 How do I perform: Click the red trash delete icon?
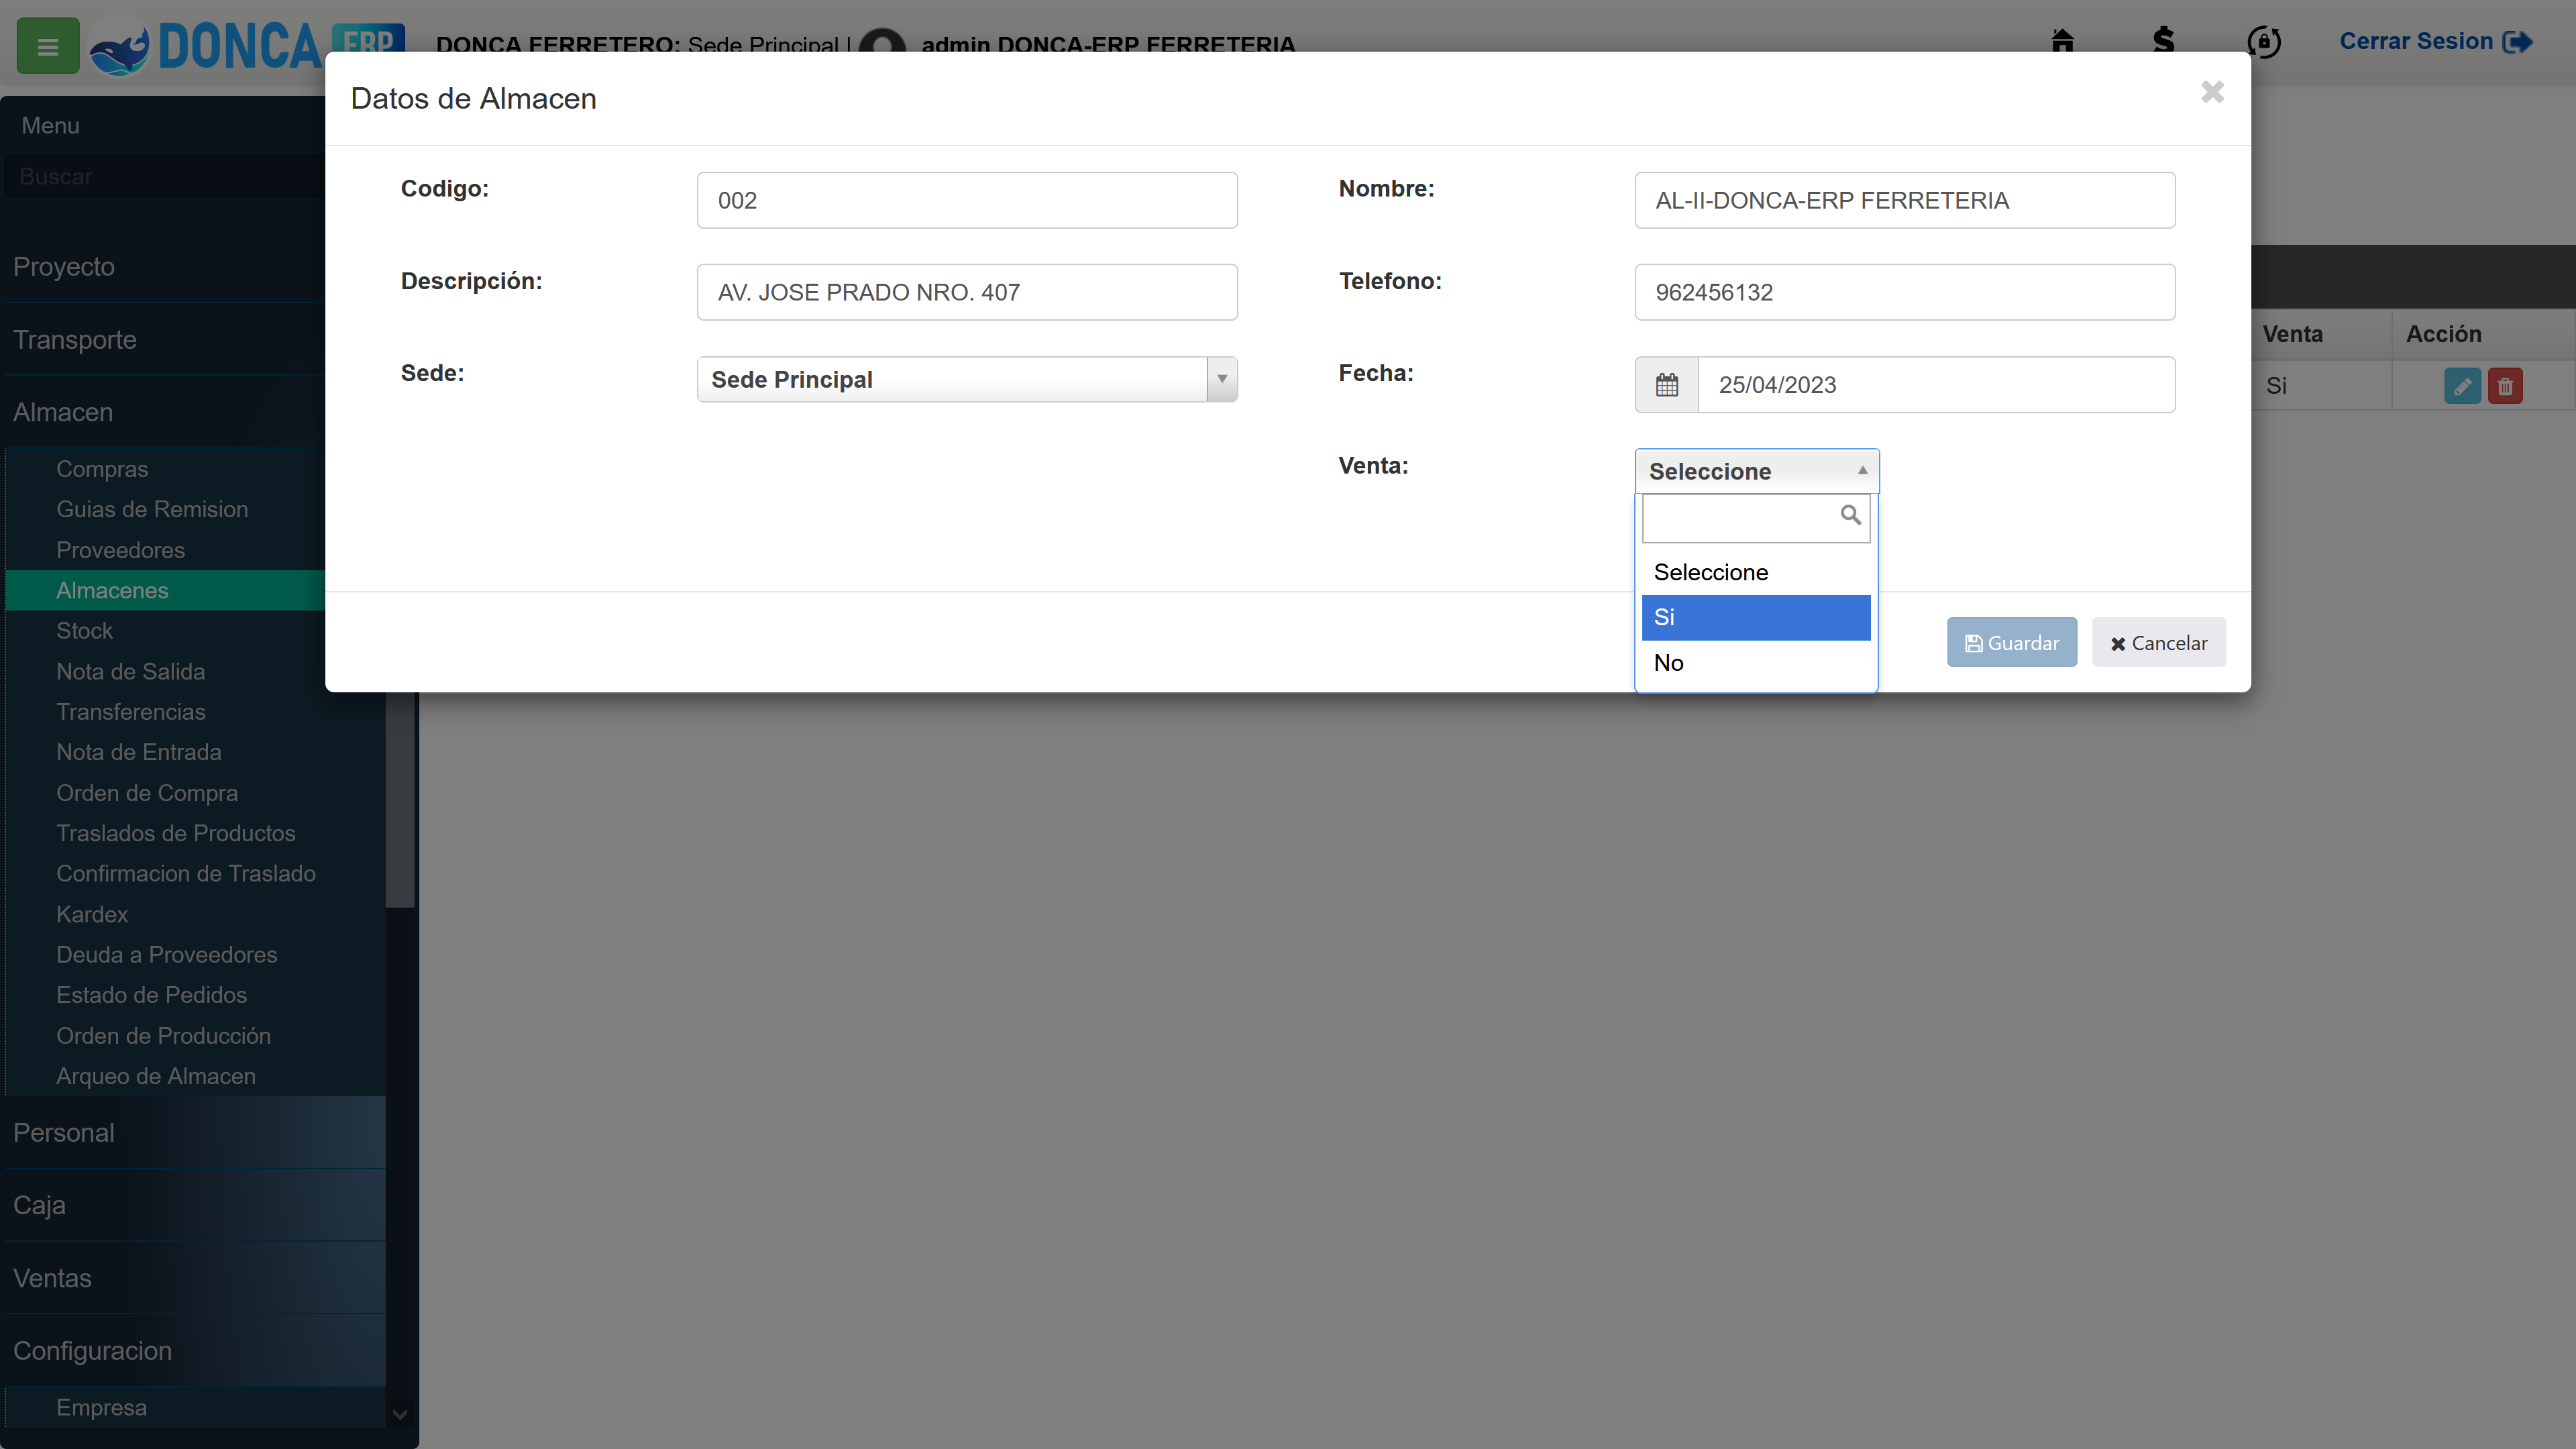[x=2505, y=387]
